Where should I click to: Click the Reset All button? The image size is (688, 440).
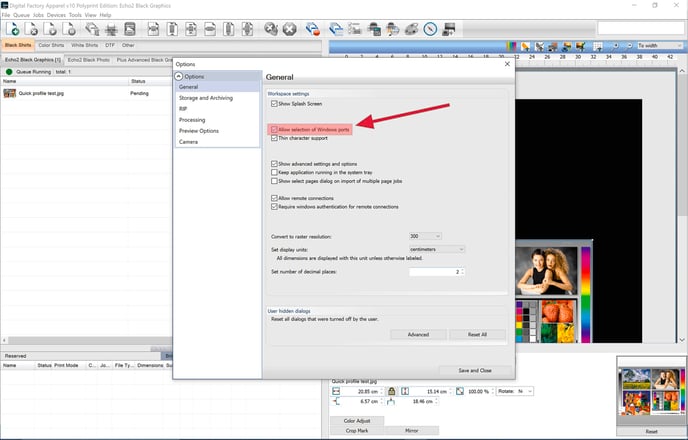(x=477, y=334)
